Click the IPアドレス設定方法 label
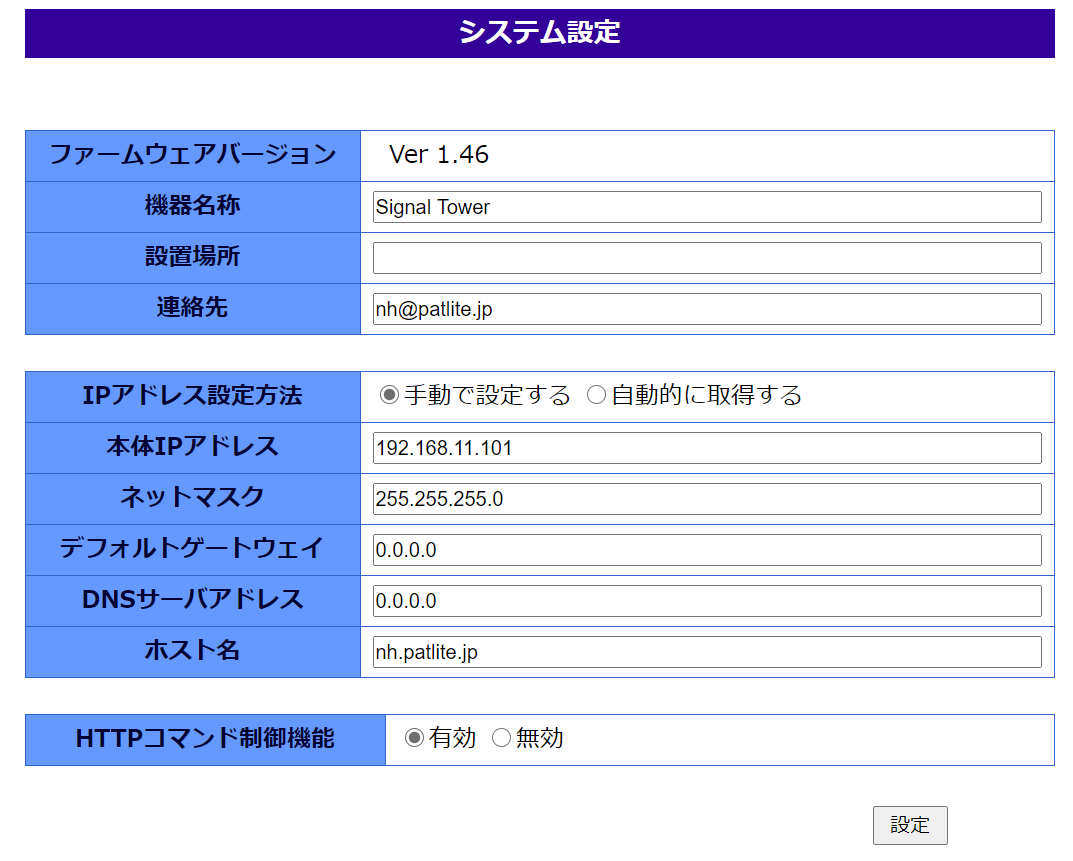 193,396
